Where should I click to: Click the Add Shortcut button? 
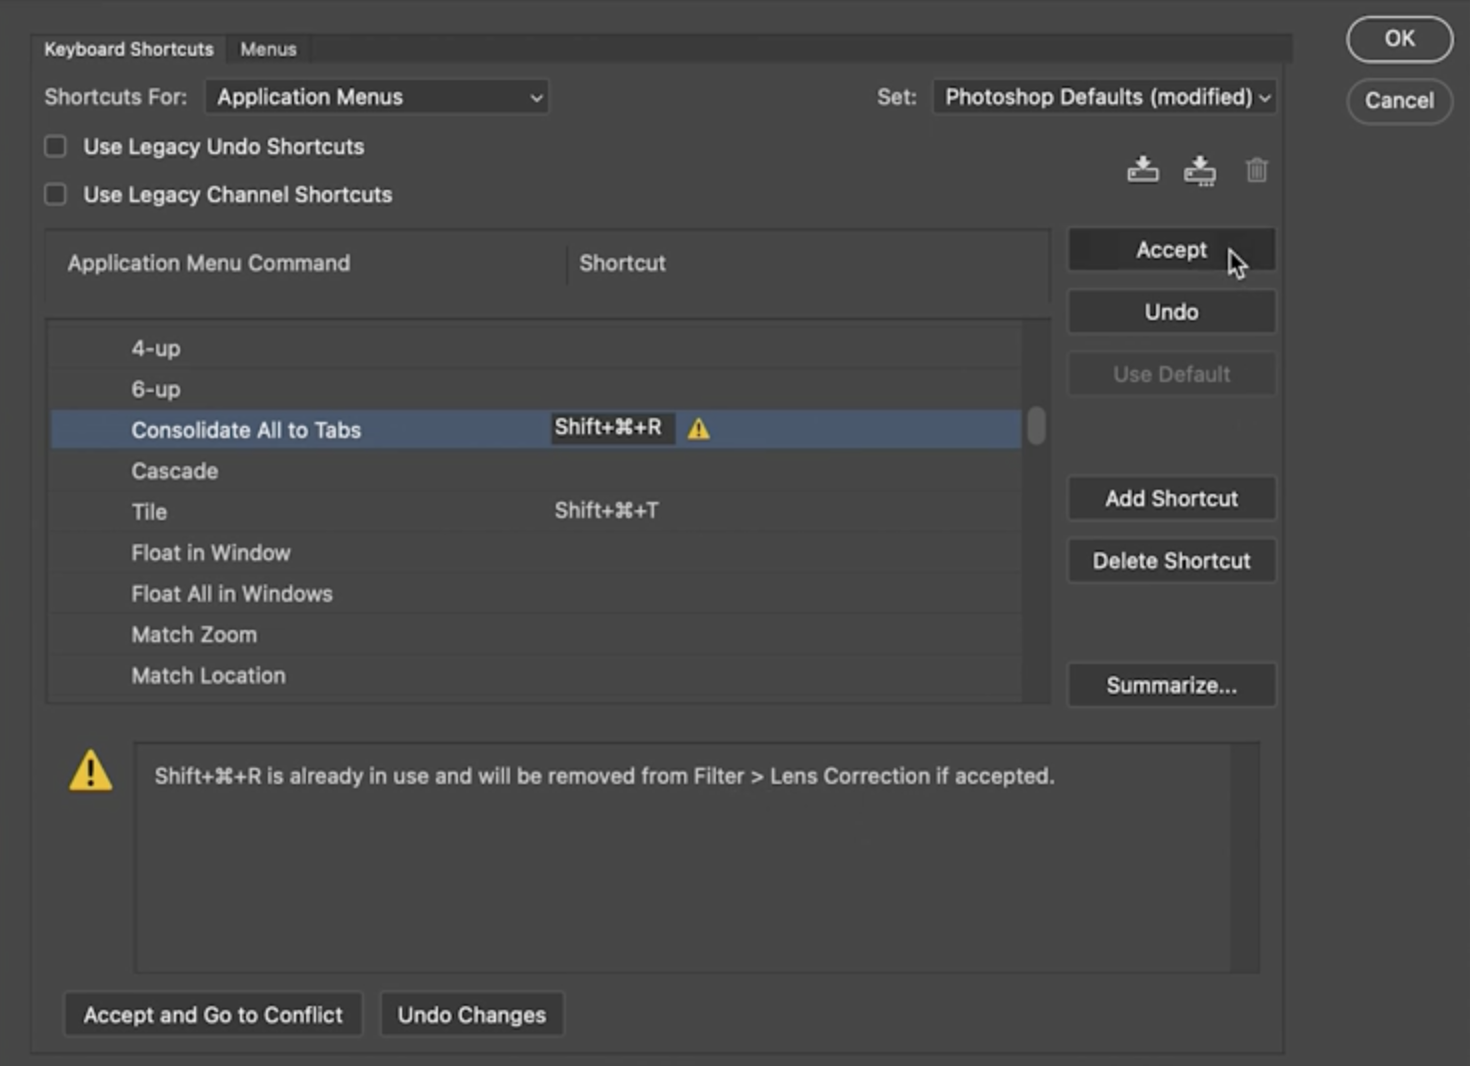(1171, 499)
